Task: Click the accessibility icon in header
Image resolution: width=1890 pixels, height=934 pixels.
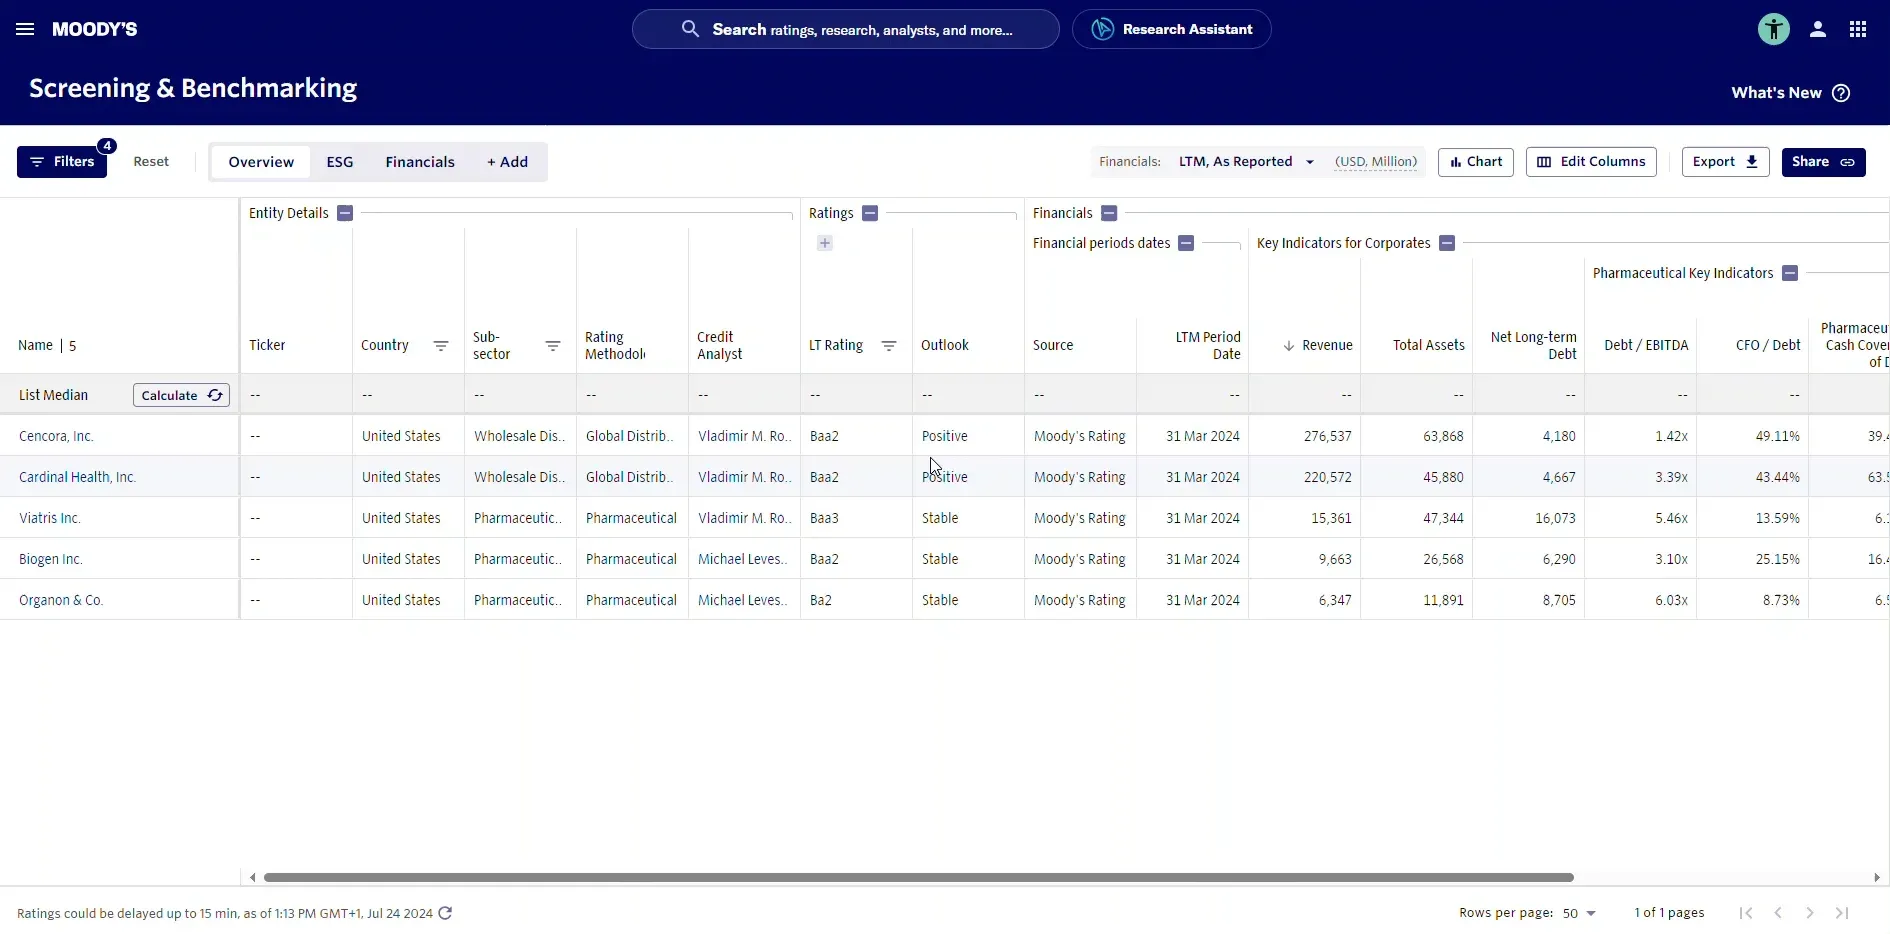Action: [x=1773, y=29]
